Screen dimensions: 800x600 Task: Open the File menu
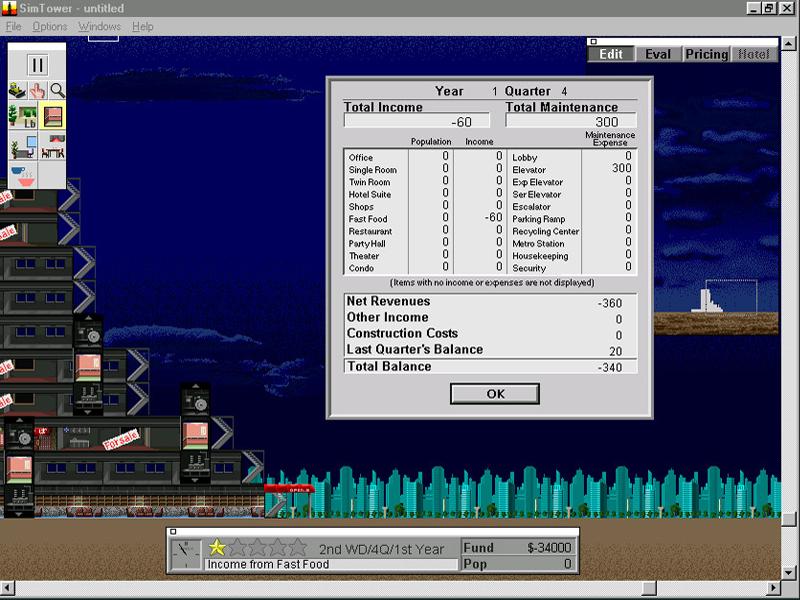(13, 27)
